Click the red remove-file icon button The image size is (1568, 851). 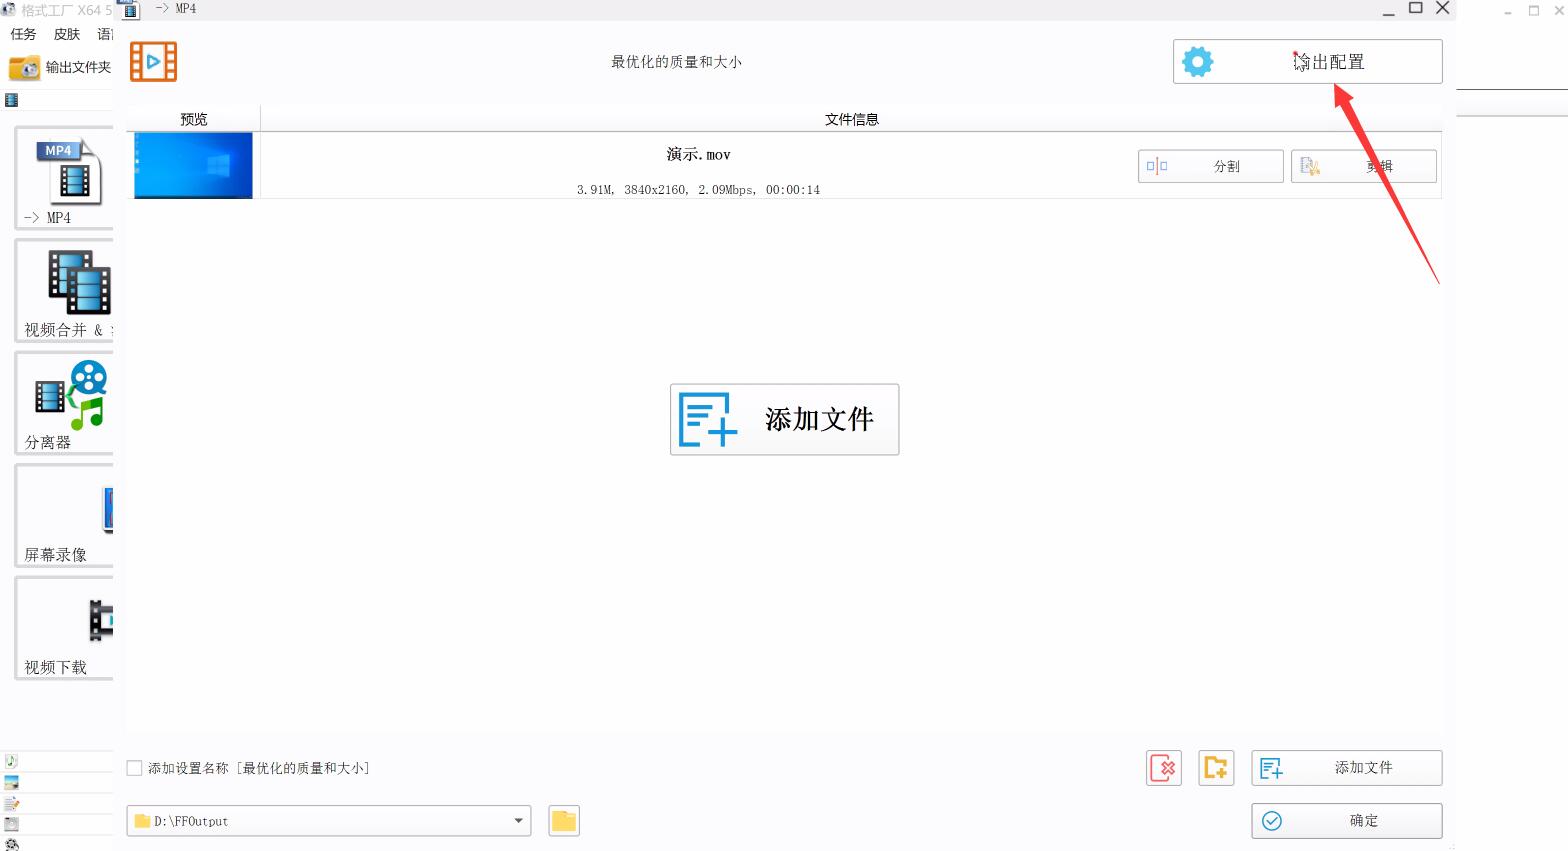[x=1164, y=768]
